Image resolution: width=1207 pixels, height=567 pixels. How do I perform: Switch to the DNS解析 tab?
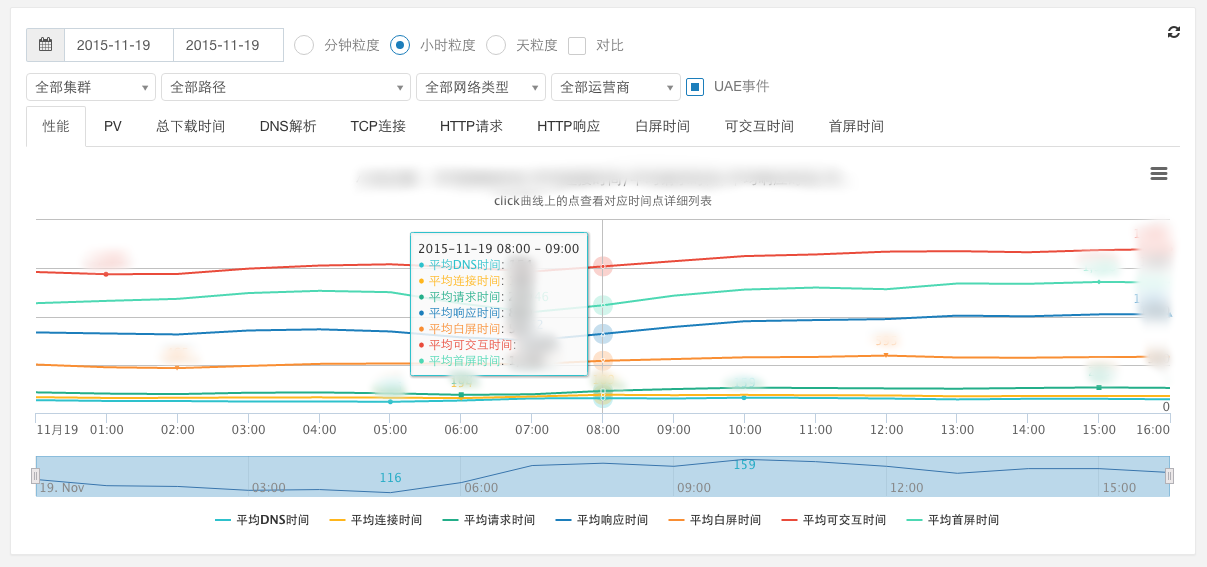(x=288, y=126)
